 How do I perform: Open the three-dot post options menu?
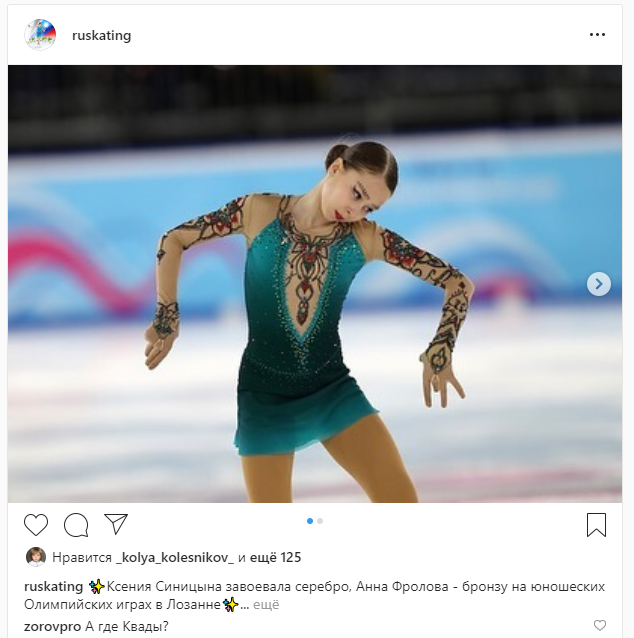pyautogui.click(x=597, y=35)
